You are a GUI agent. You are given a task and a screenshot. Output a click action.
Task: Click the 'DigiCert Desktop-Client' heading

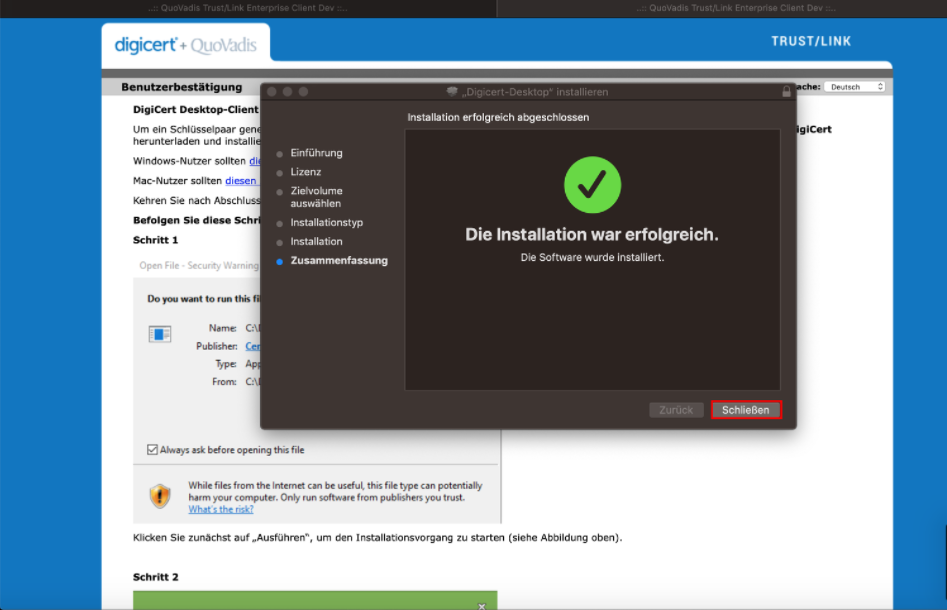[x=196, y=109]
